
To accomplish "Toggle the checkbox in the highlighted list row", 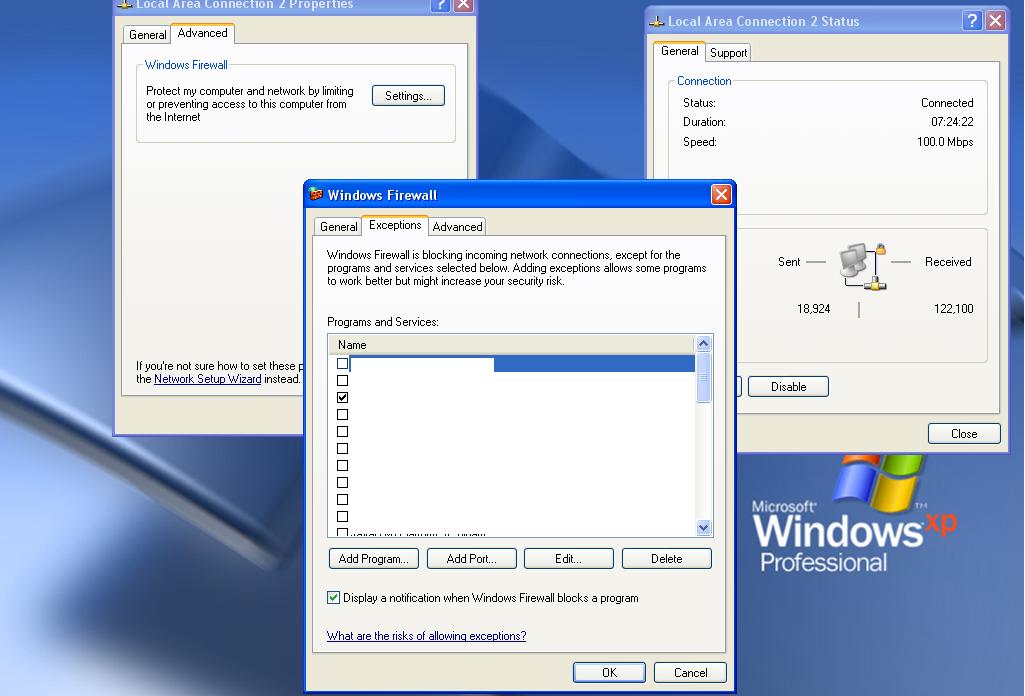I will click(x=343, y=363).
